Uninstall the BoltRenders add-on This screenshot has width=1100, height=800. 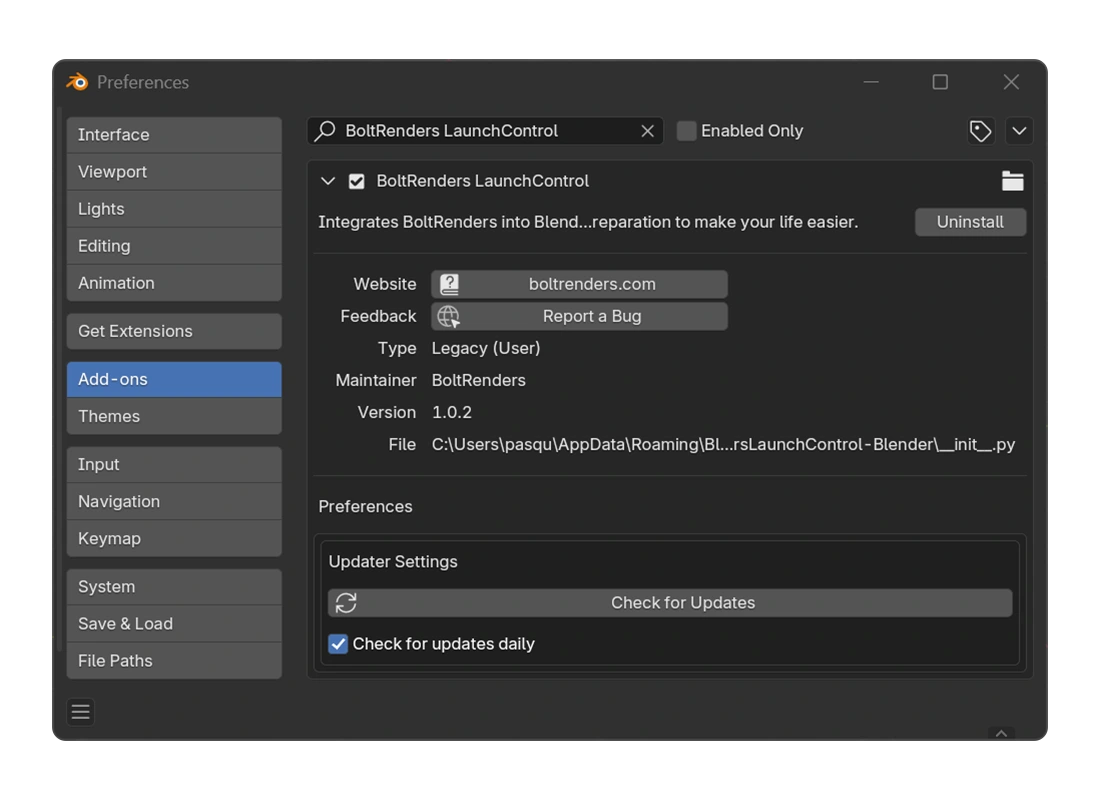pos(970,222)
